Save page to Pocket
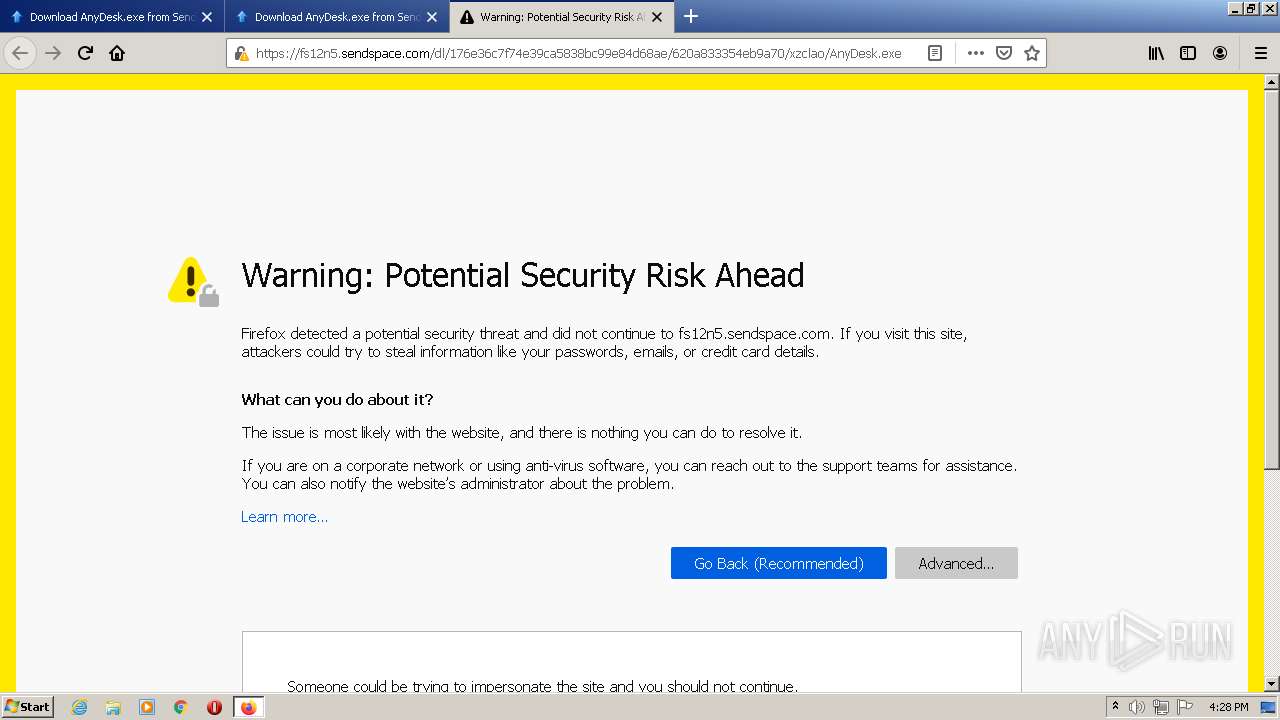Screen dimensions: 1280x720 [x=1004, y=53]
